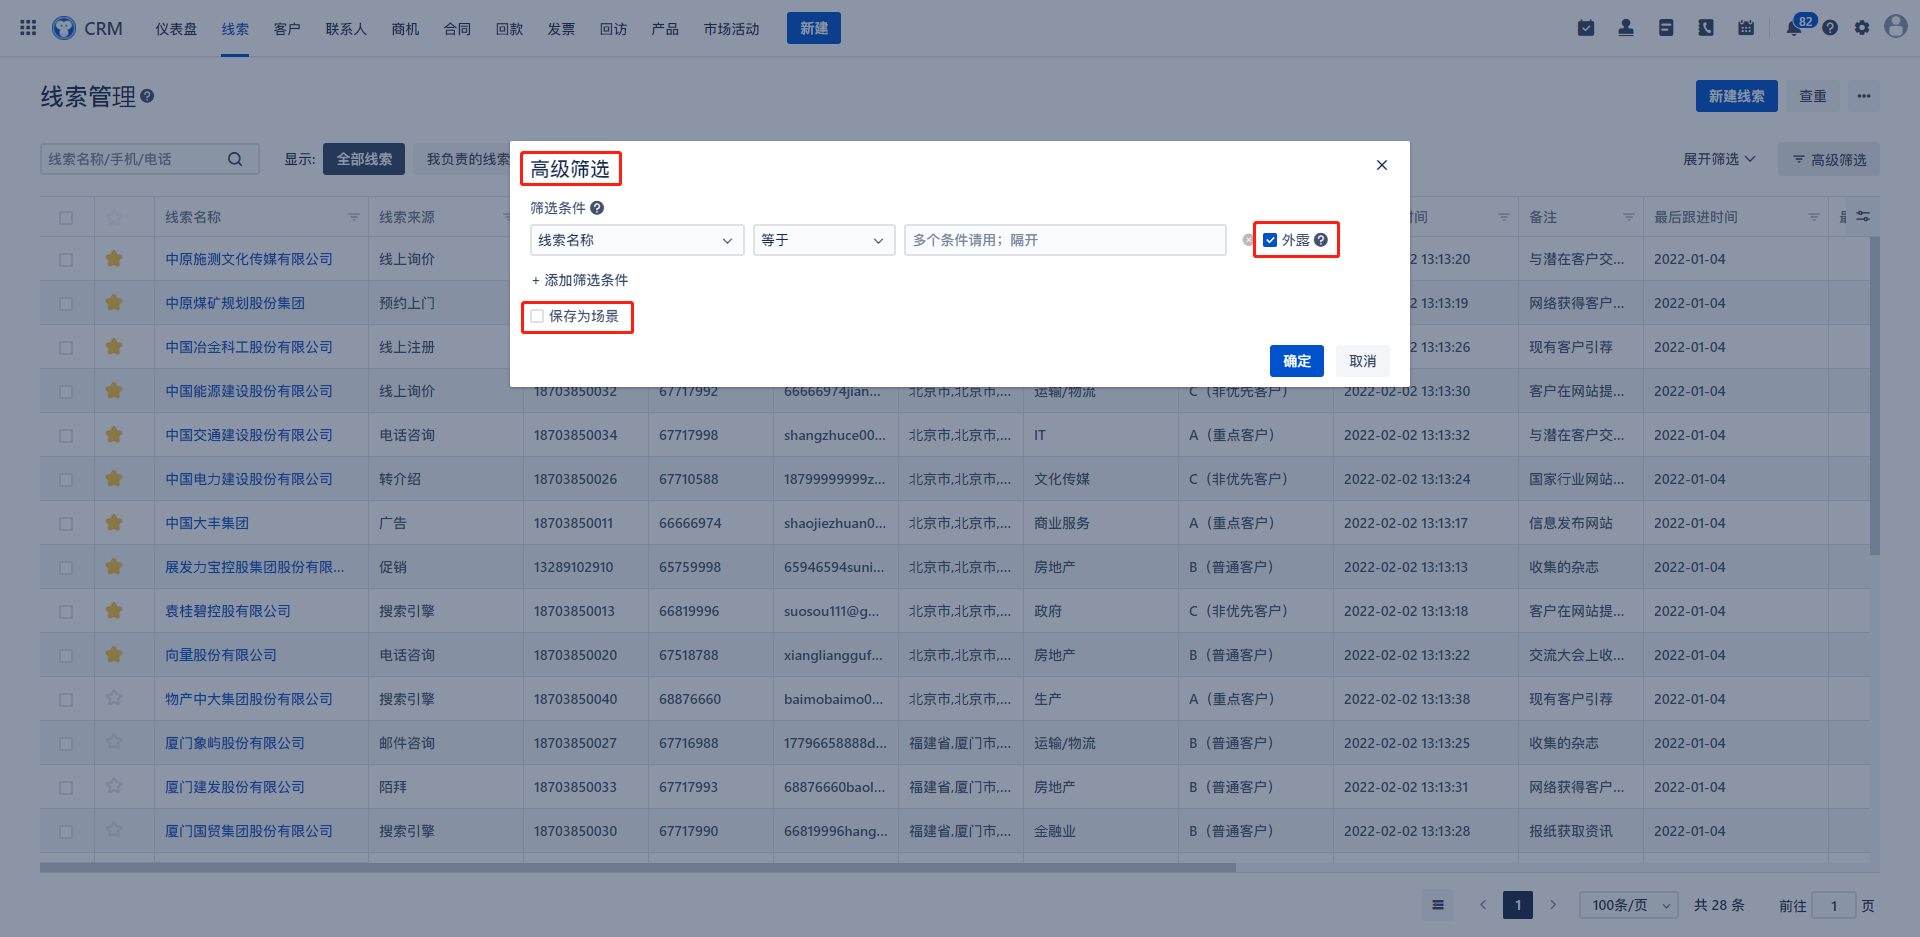This screenshot has width=1920, height=937.
Task: Confirm the filter with 确定
Action: (1297, 361)
